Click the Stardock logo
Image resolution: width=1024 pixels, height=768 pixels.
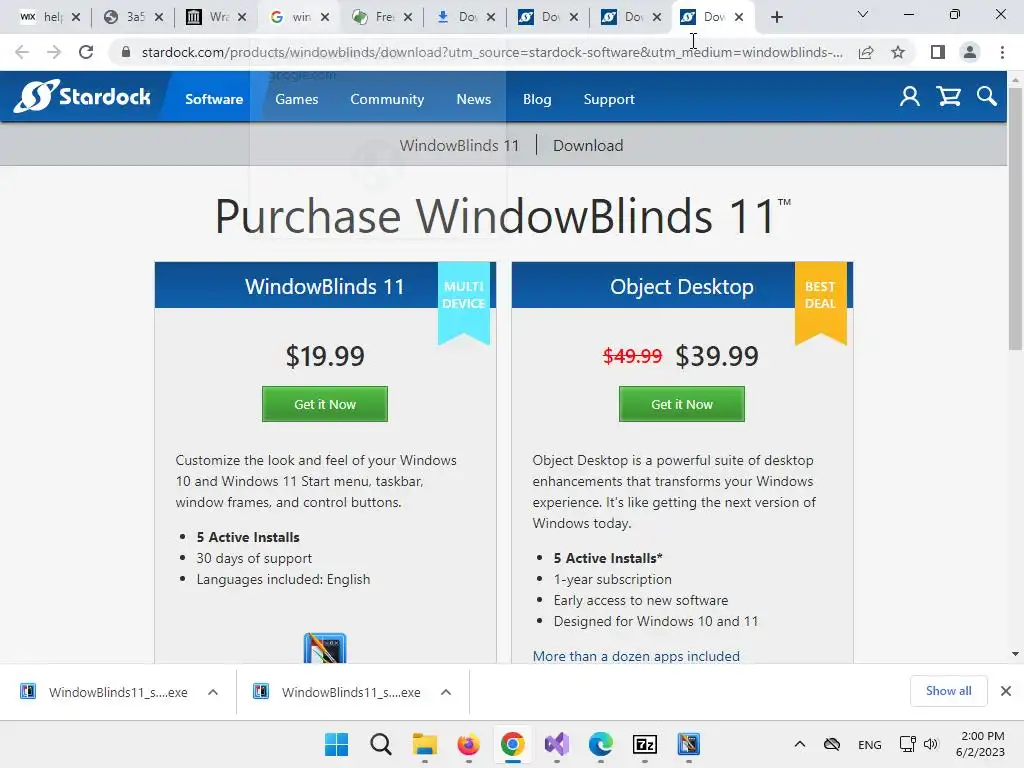[83, 97]
